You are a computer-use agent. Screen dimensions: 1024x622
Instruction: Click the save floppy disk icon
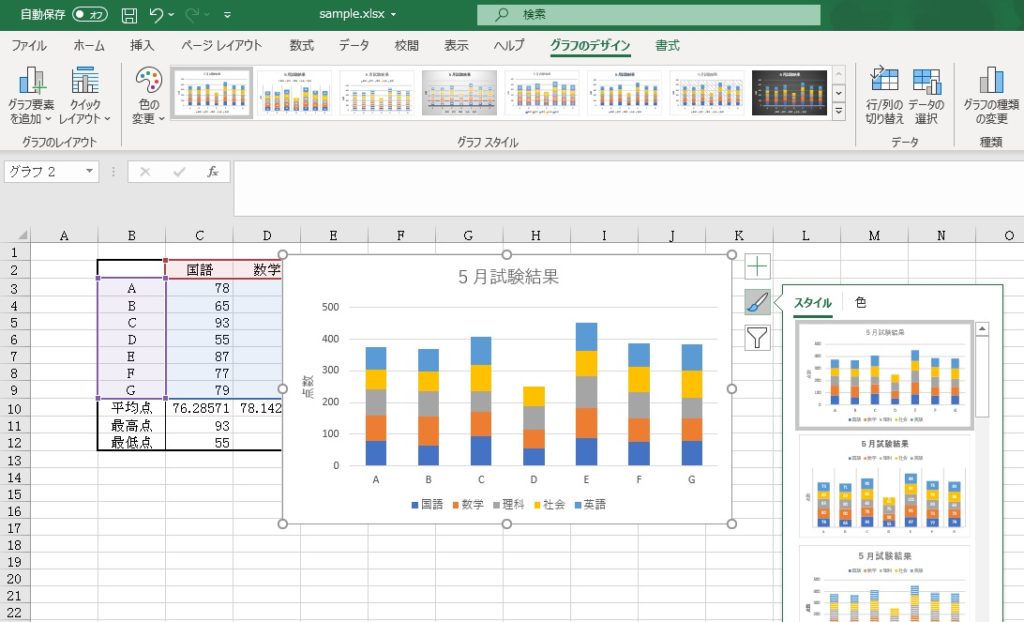tap(129, 15)
